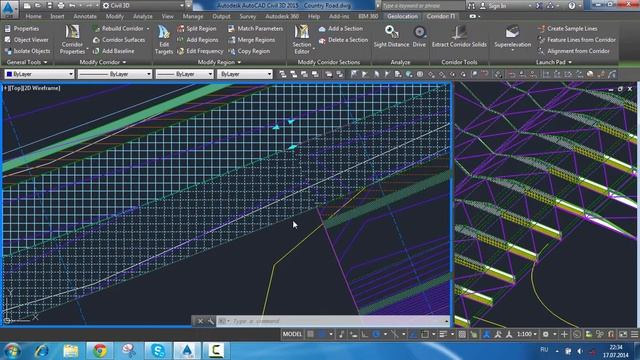Click the volume icon in system tray
The image size is (640, 360).
(x=580, y=351)
